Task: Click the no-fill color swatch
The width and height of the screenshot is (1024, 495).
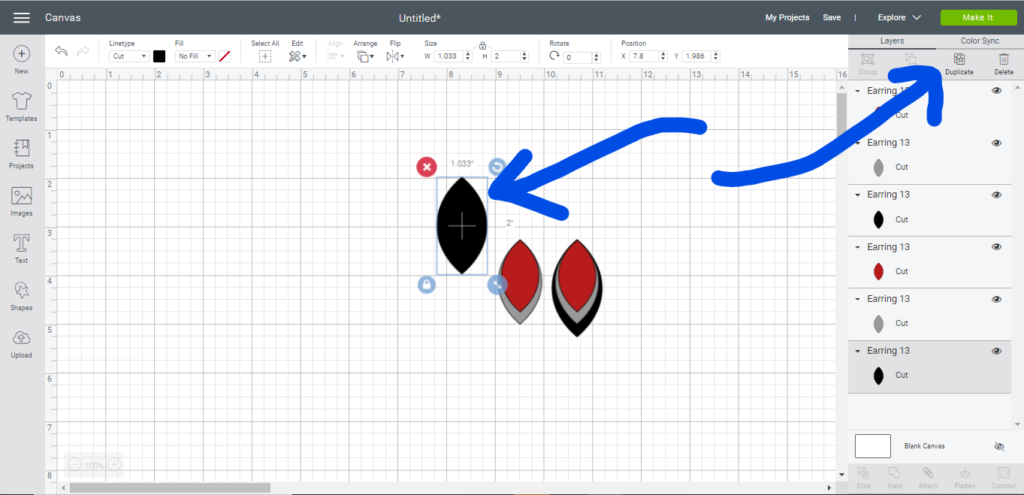Action: (225, 56)
